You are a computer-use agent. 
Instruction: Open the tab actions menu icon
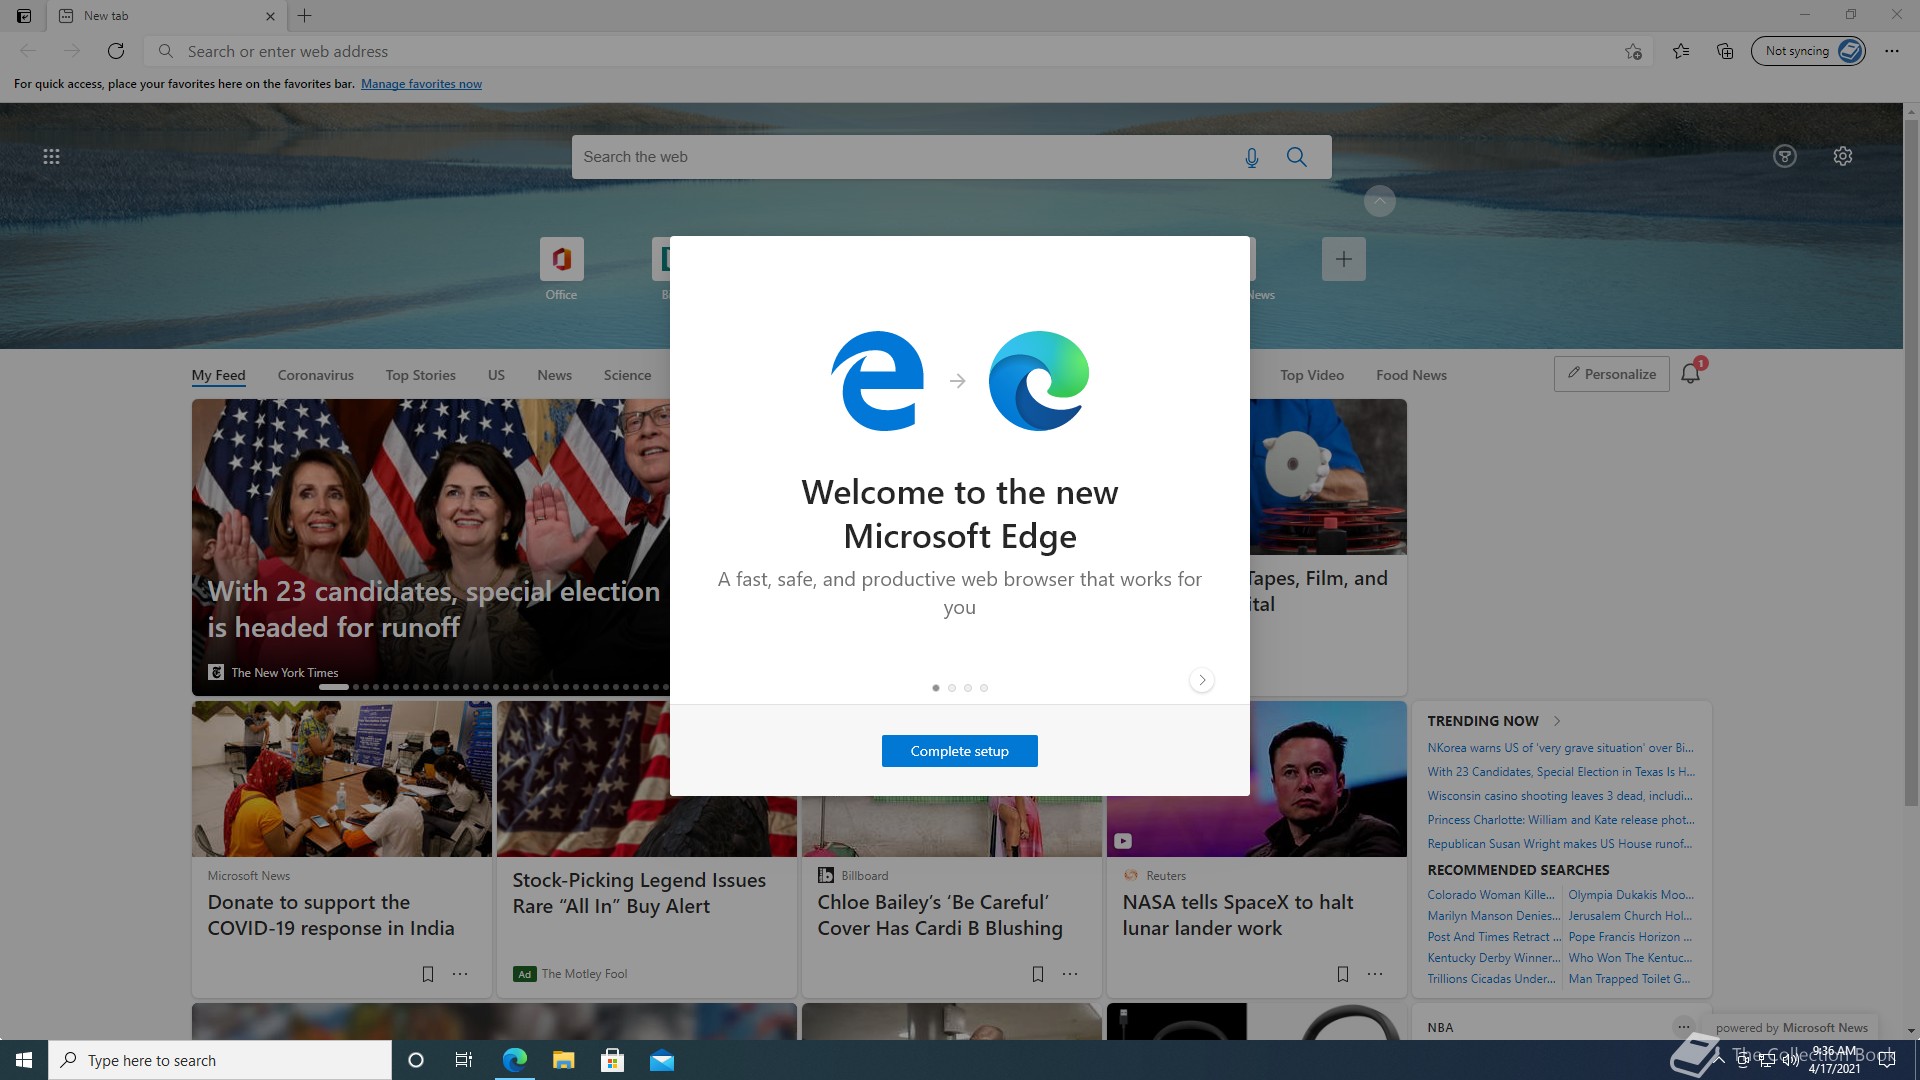click(24, 16)
